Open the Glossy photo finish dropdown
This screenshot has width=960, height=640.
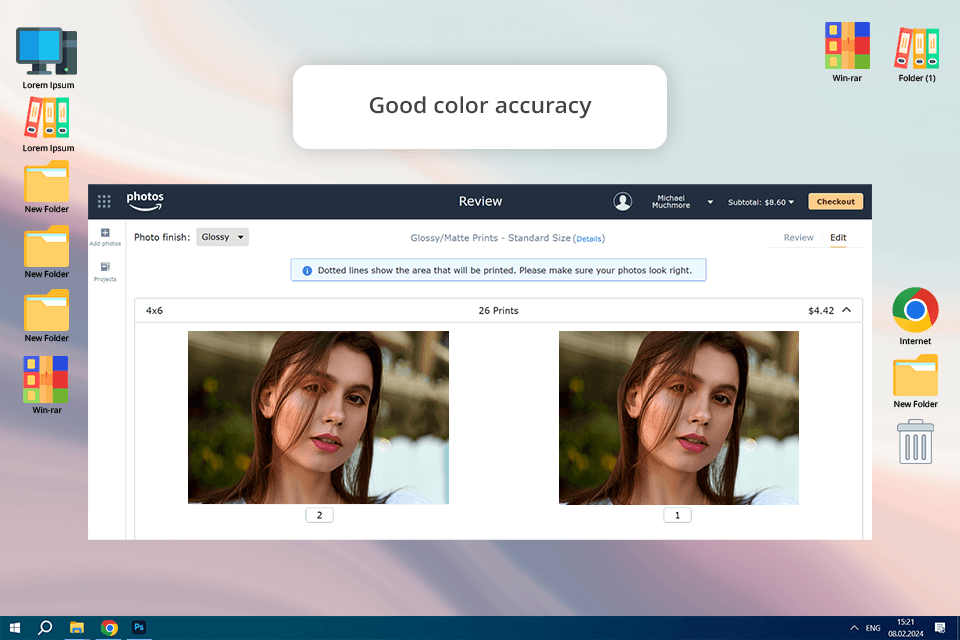click(222, 237)
